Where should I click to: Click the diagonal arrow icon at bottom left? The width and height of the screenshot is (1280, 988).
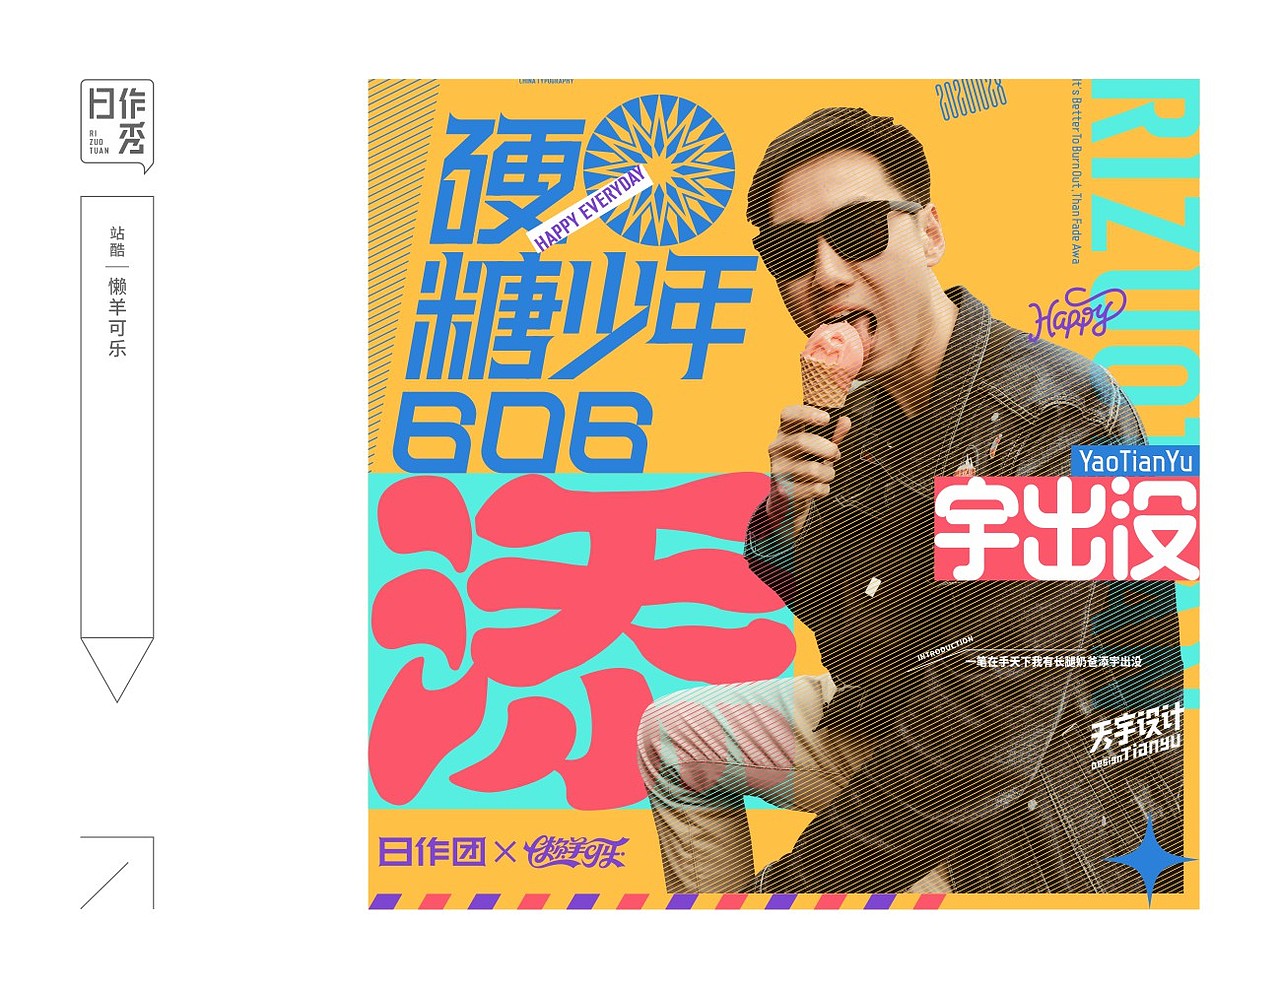click(x=117, y=872)
